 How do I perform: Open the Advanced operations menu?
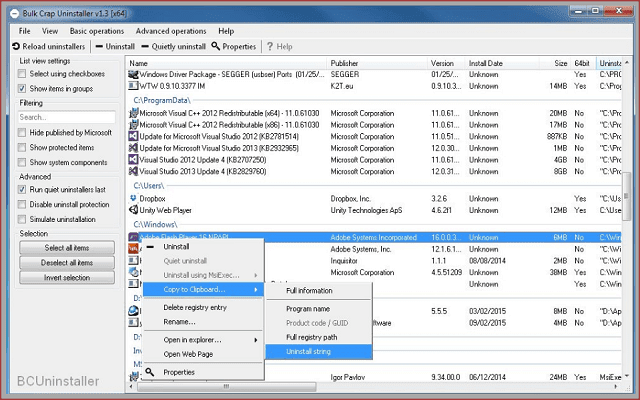[173, 31]
